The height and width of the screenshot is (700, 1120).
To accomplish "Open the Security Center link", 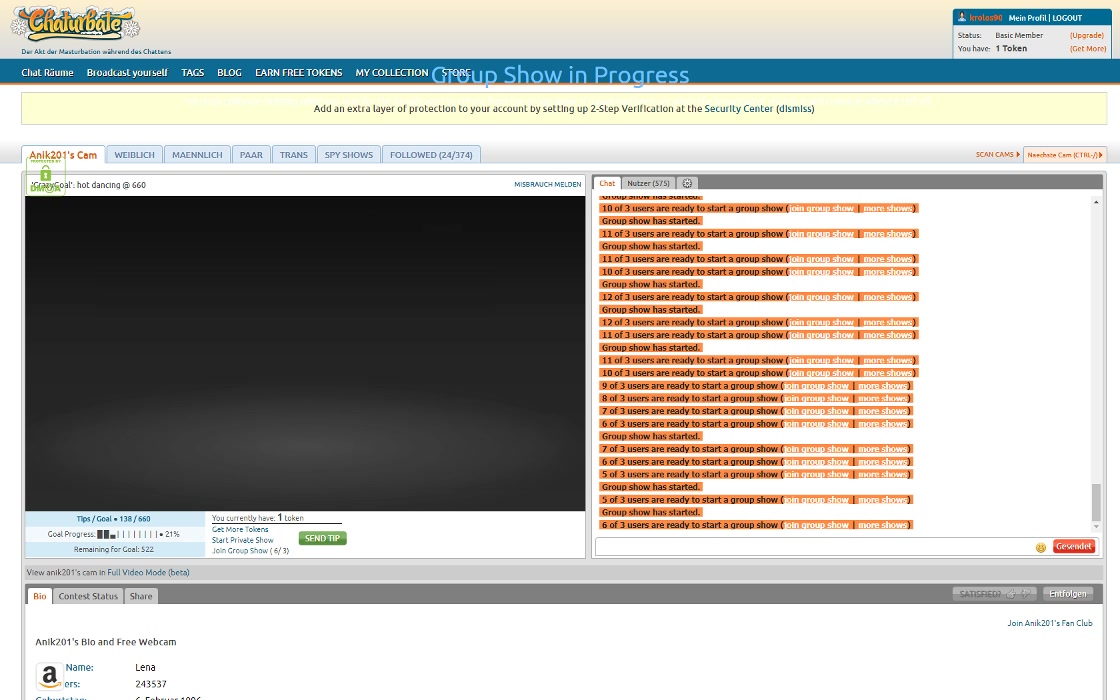I will [738, 109].
